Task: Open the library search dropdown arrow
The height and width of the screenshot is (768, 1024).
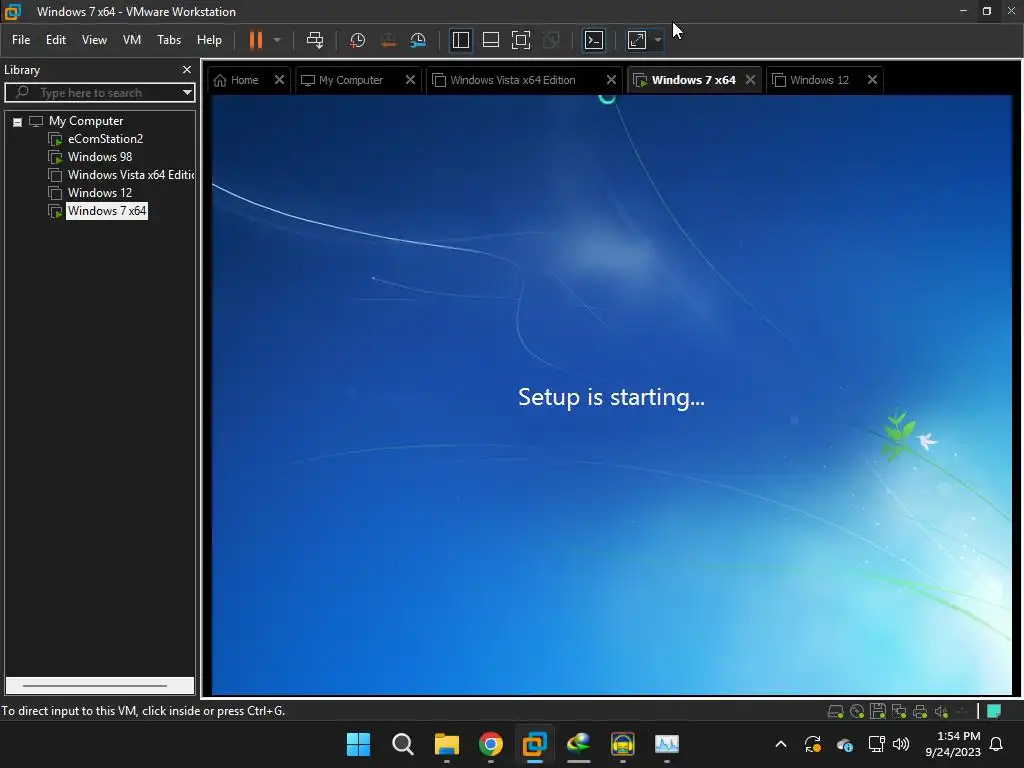Action: click(187, 93)
